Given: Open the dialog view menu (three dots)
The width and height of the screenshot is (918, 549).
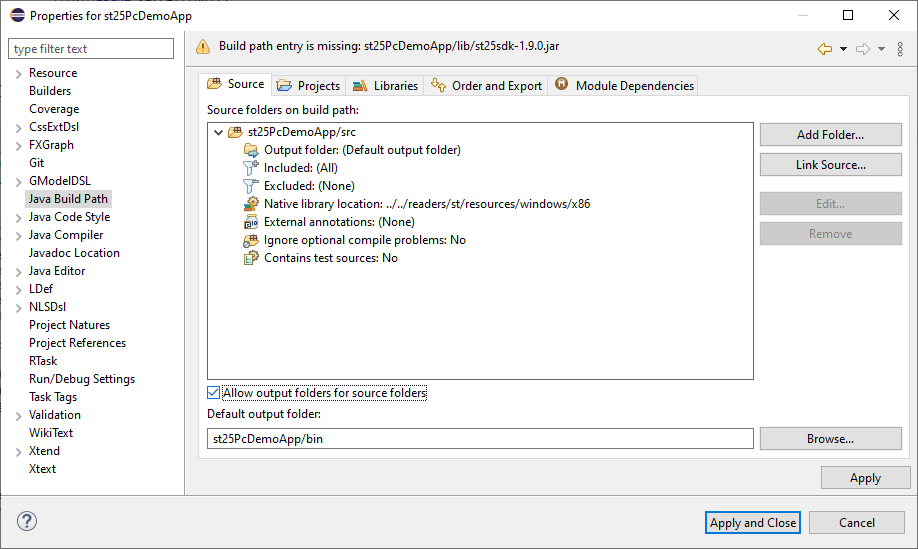Looking at the screenshot, I should pyautogui.click(x=900, y=48).
